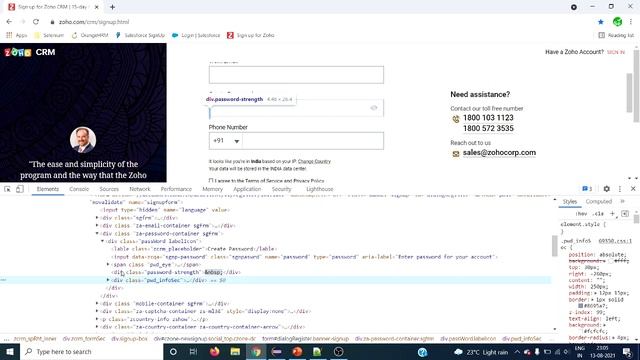Image resolution: width=640 pixels, height=360 pixels.
Task: Click the Zoho CRM logo
Action: (x=30, y=52)
